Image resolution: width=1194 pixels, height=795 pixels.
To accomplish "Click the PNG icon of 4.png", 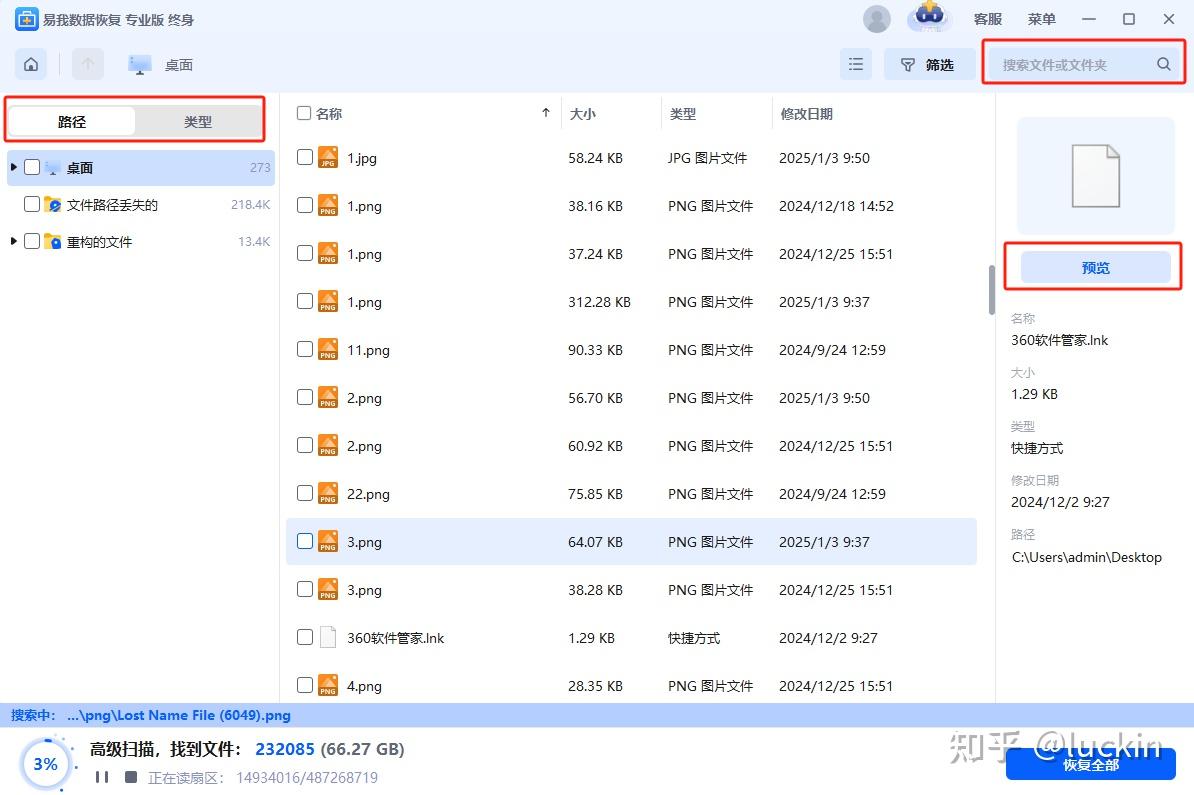I will [x=328, y=685].
